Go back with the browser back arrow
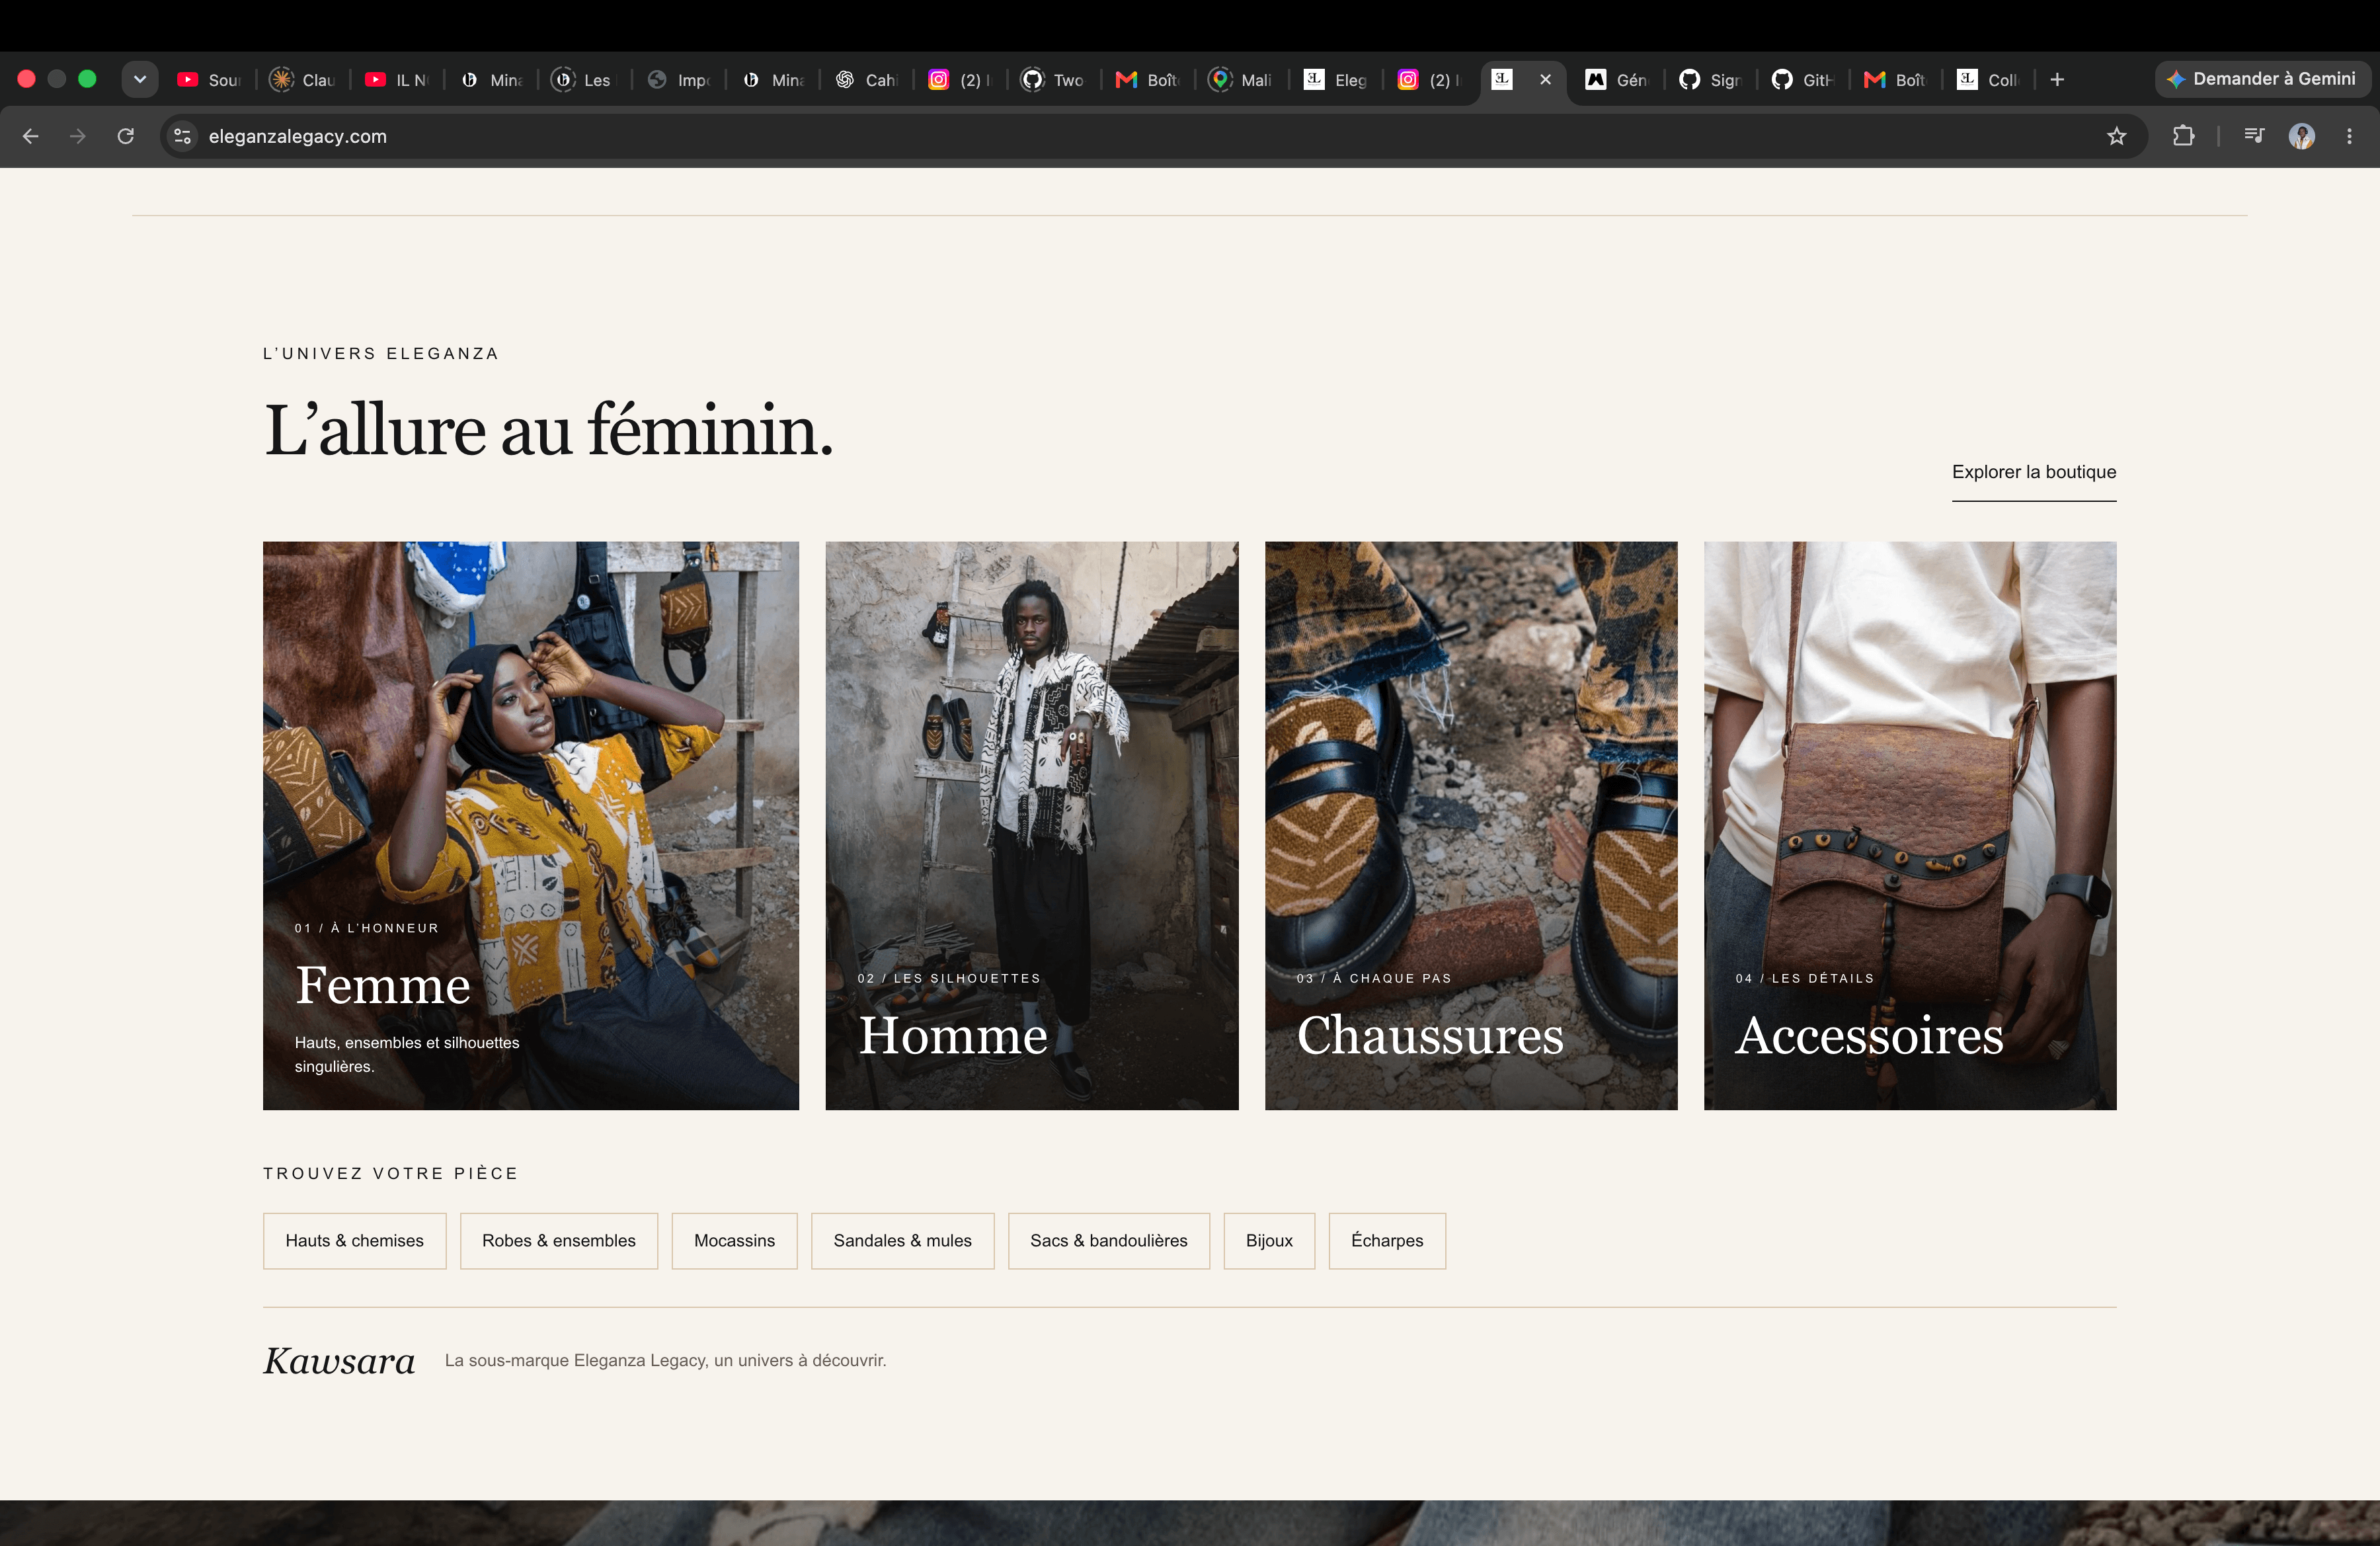This screenshot has width=2380, height=1546. 31,136
